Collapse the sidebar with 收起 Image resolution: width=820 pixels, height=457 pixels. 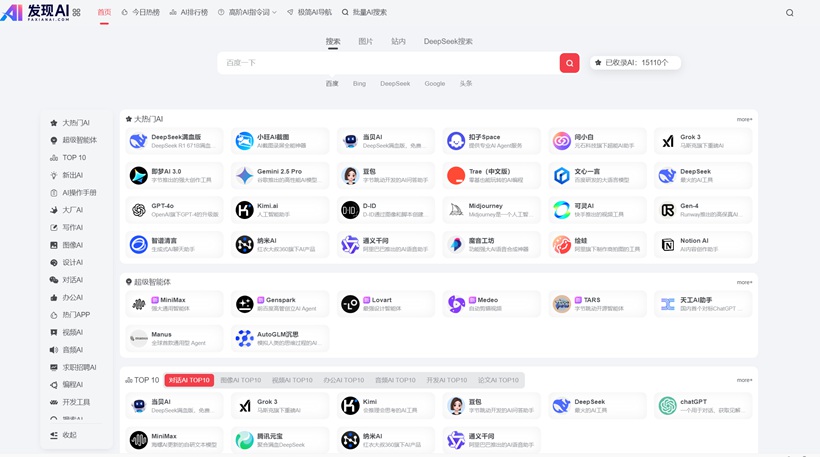tap(68, 435)
